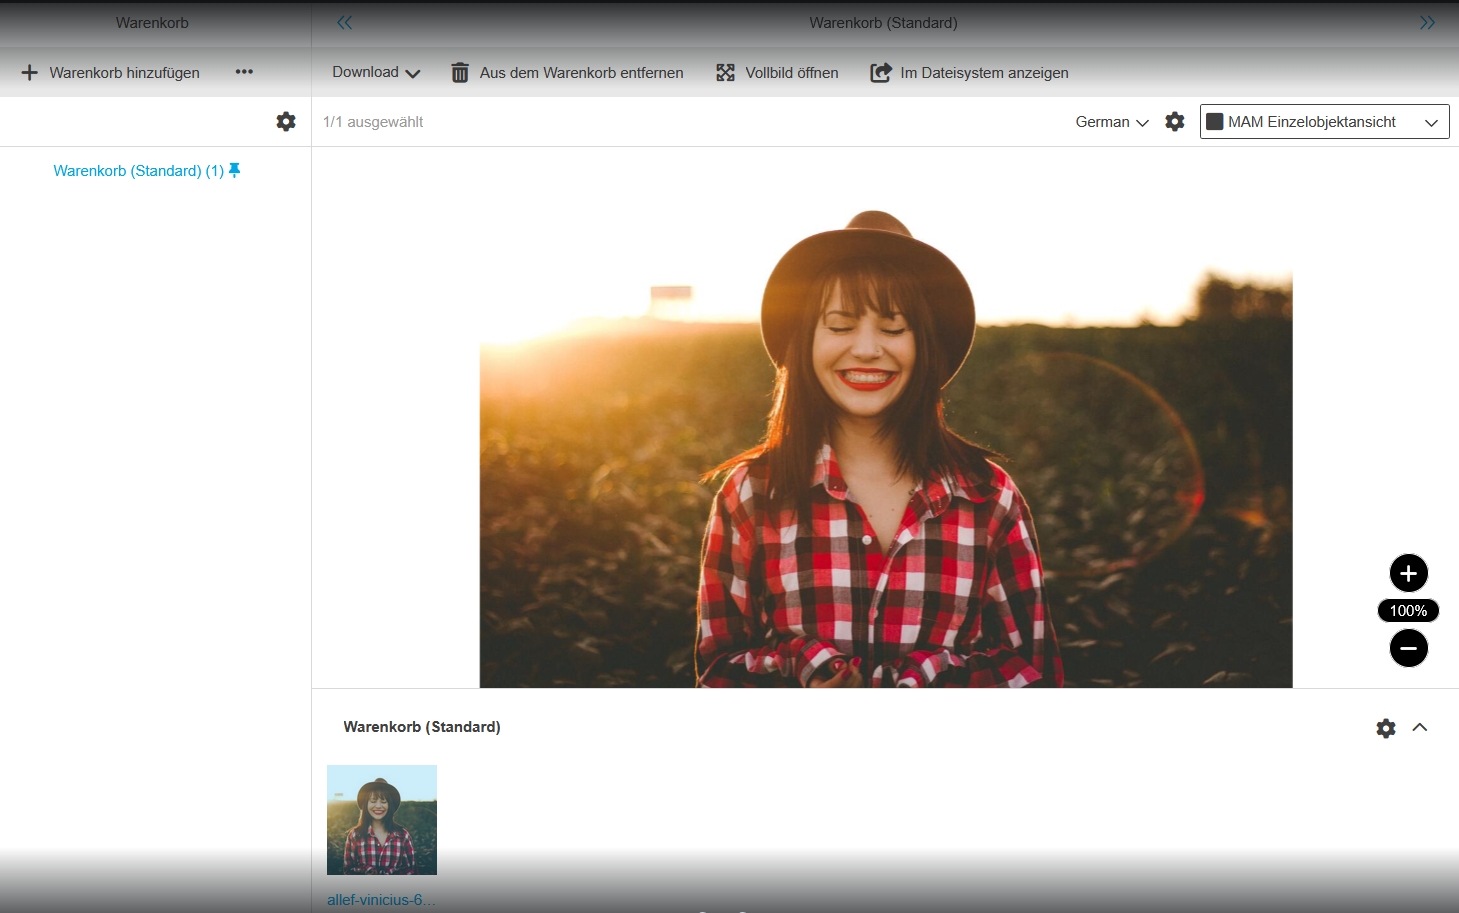The image size is (1459, 913).
Task: Open the German language dropdown
Action: click(1111, 122)
